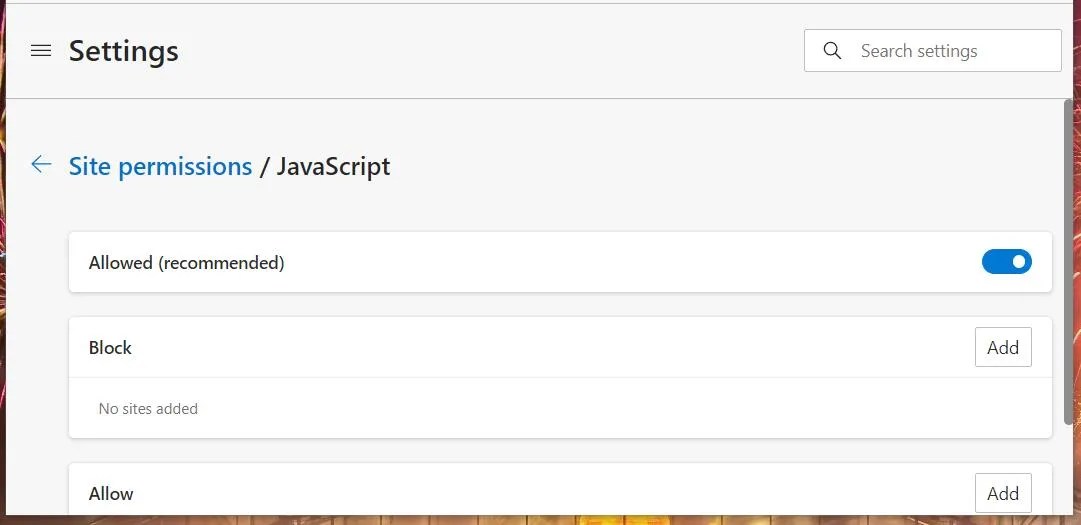1081x525 pixels.
Task: Click the No sites added text
Action: [148, 408]
